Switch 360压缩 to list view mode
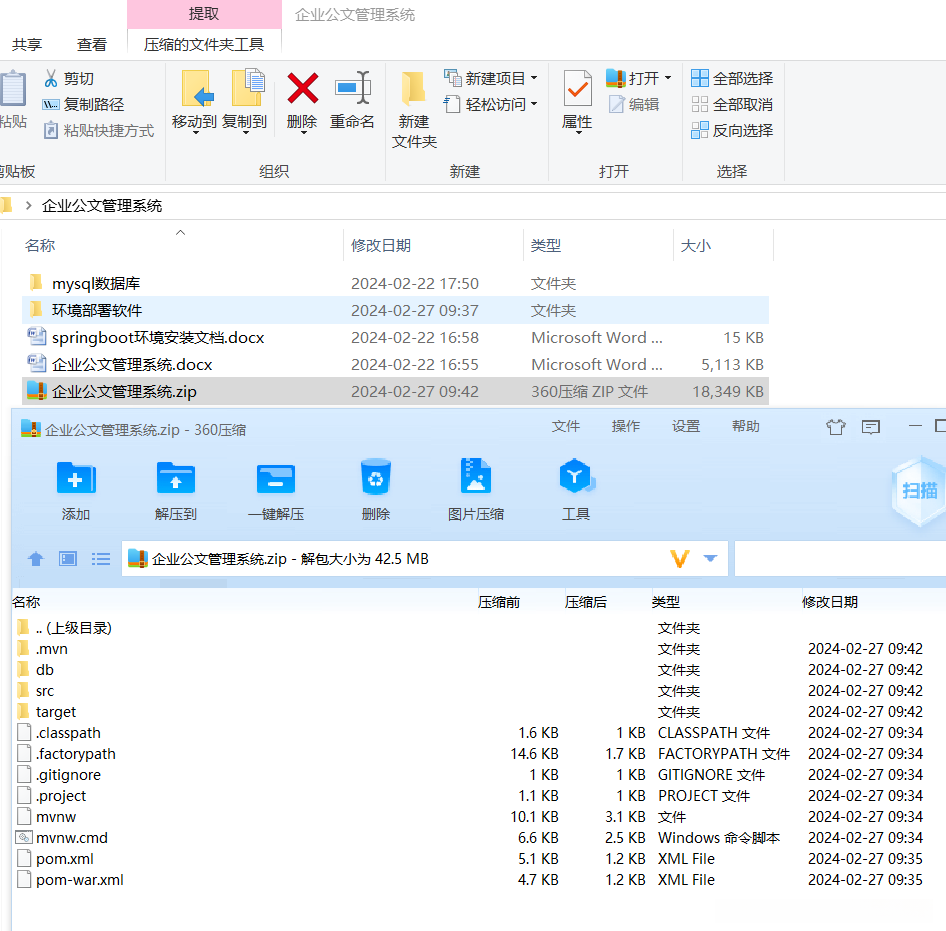The image size is (946, 931). (x=100, y=559)
